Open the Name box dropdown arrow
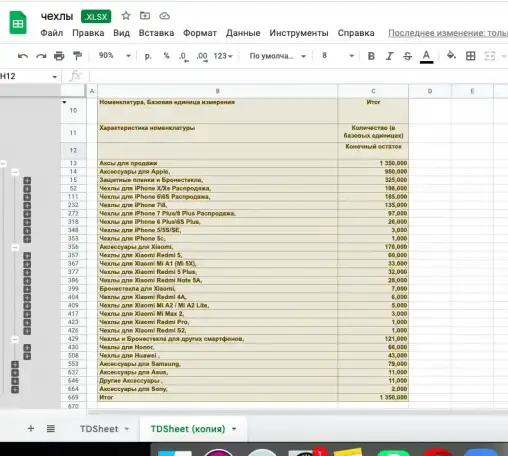 point(54,77)
